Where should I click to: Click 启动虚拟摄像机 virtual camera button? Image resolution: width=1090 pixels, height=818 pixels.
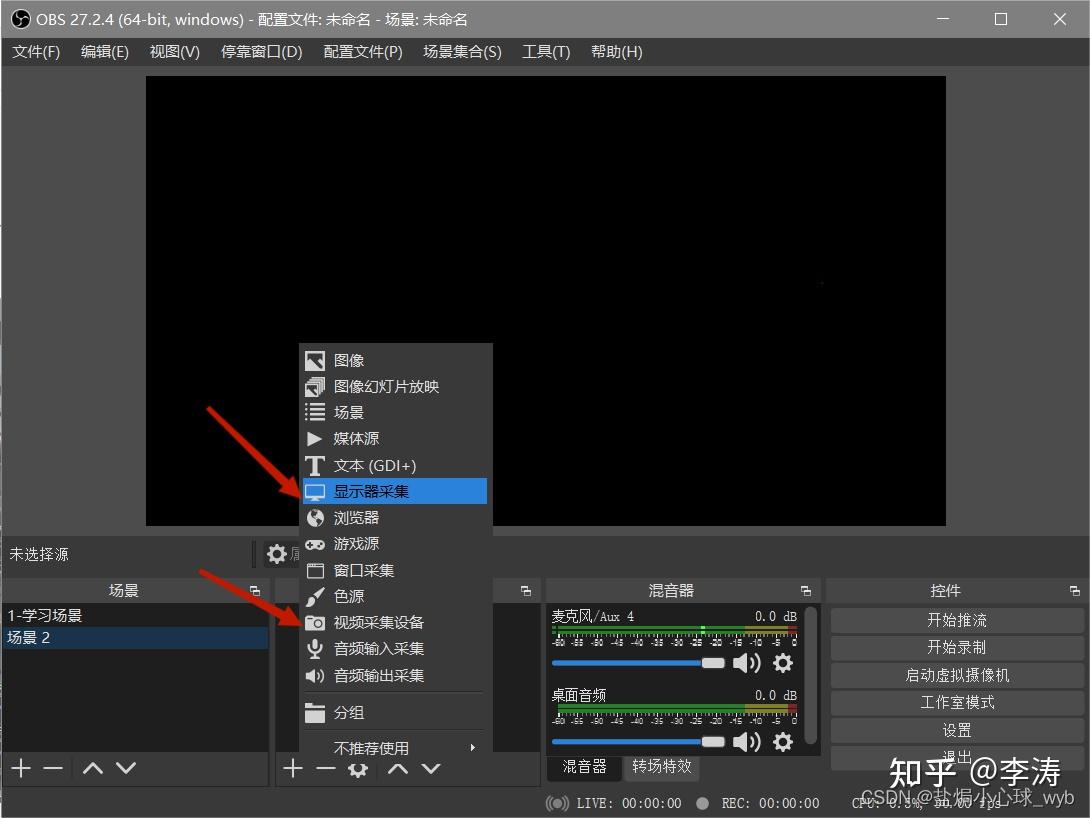point(957,675)
